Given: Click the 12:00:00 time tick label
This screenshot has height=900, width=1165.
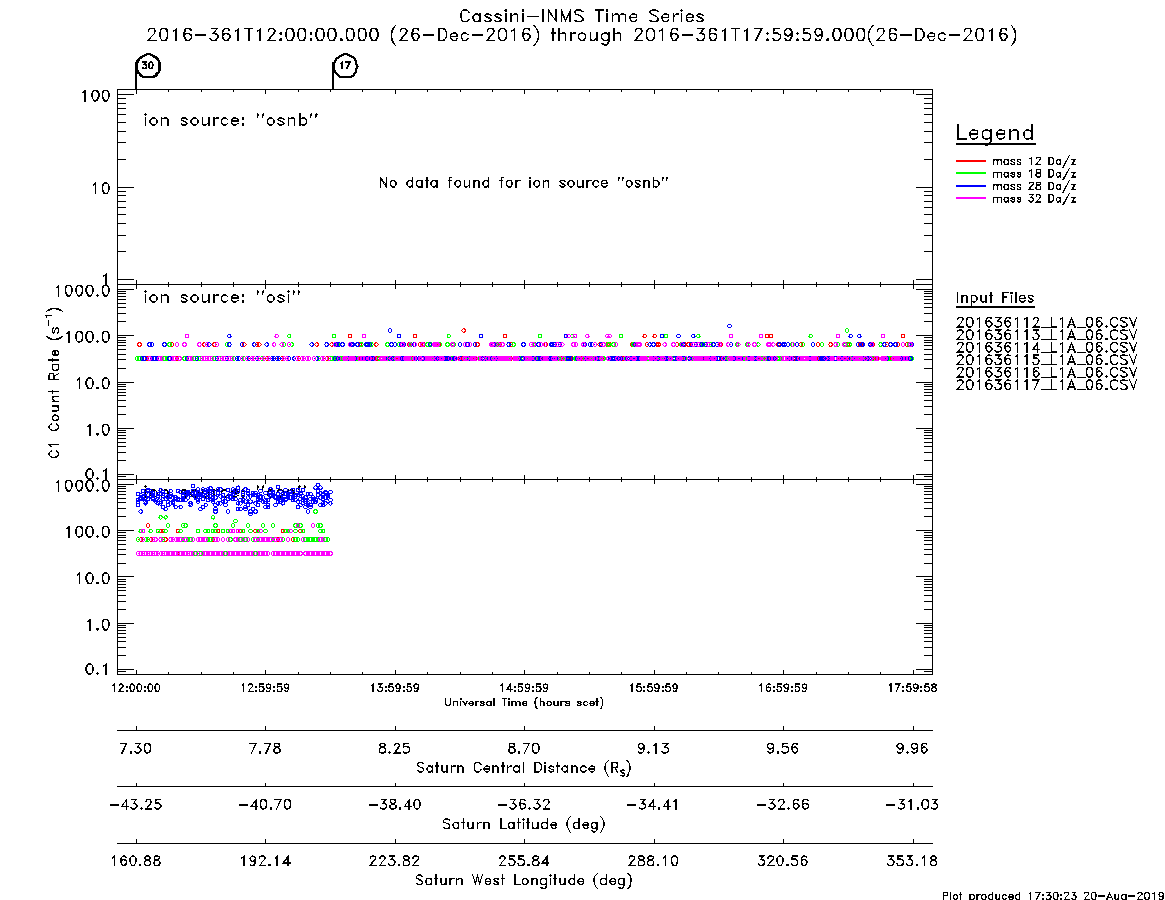Looking at the screenshot, I should click(x=136, y=688).
